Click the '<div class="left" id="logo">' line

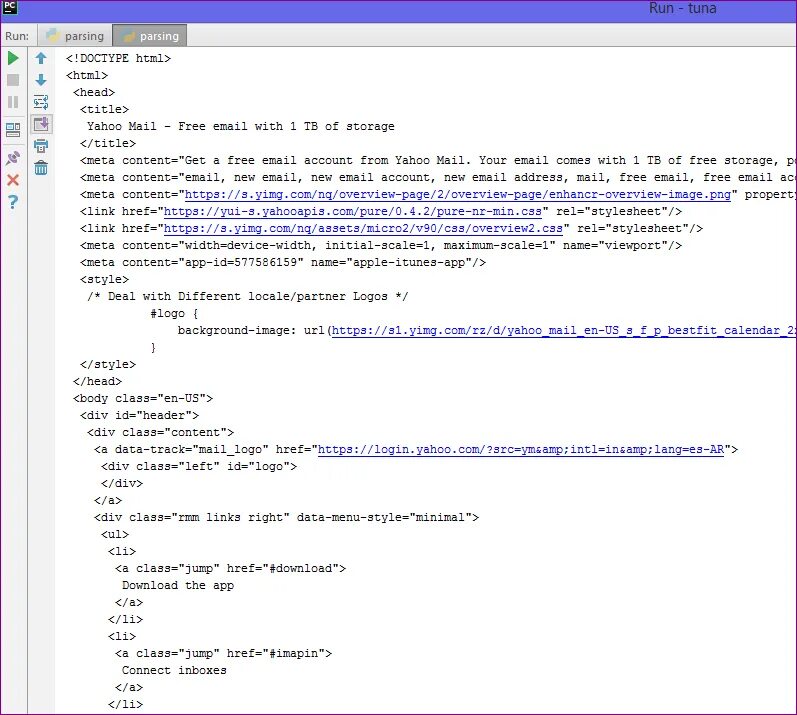tap(199, 467)
